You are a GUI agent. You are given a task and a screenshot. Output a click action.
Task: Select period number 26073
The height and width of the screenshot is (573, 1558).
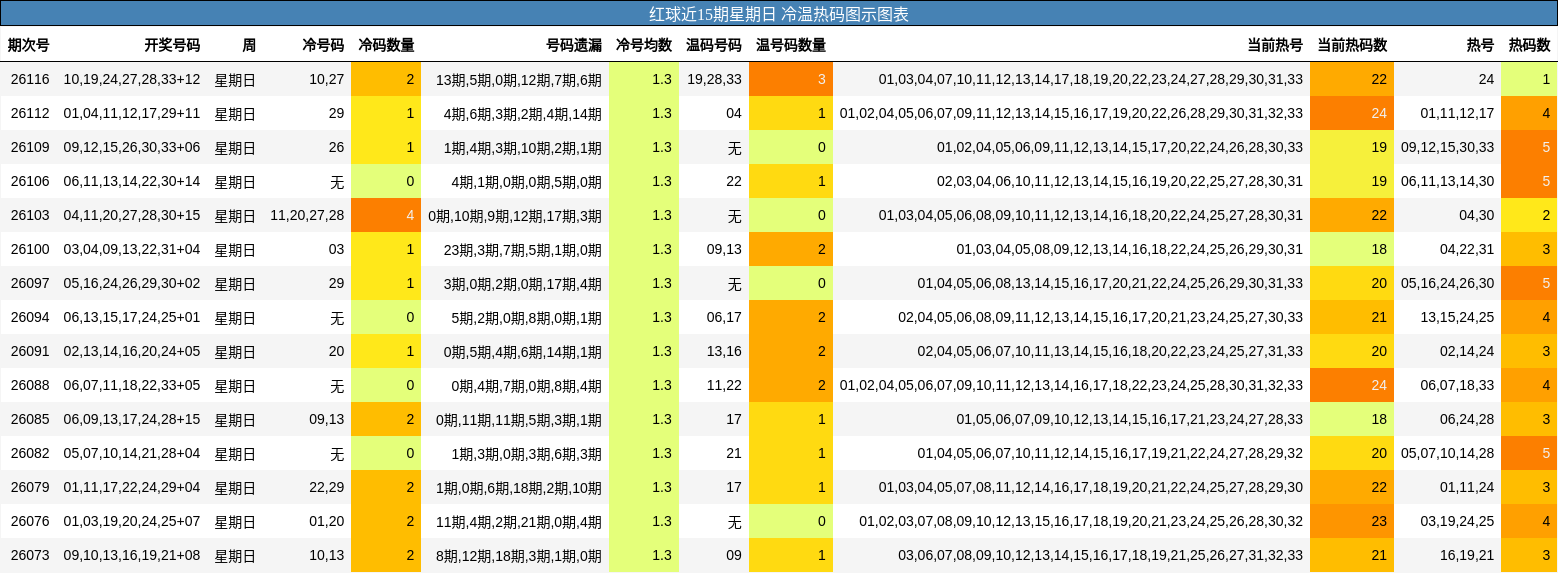[x=30, y=555]
